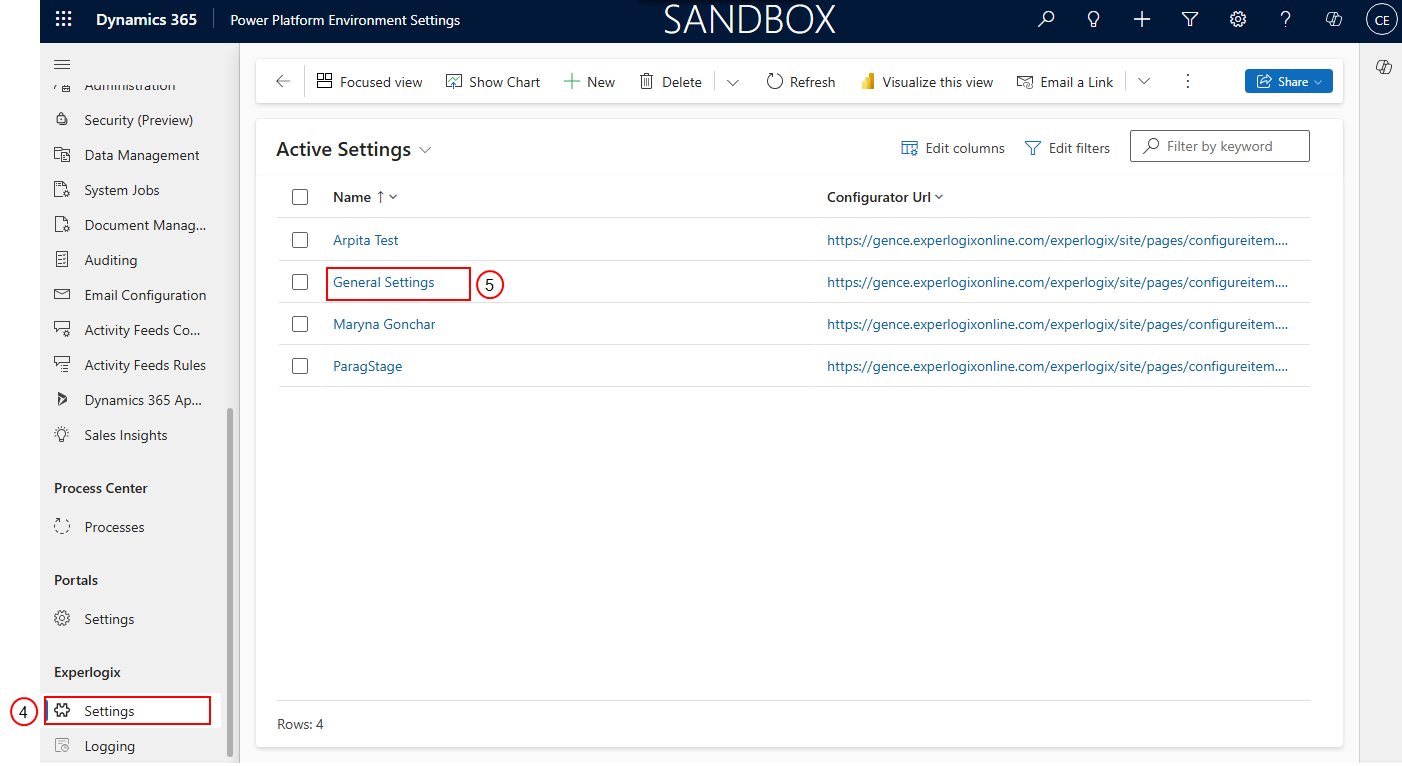Refresh the settings list
The height and width of the screenshot is (766, 1402).
pyautogui.click(x=801, y=82)
